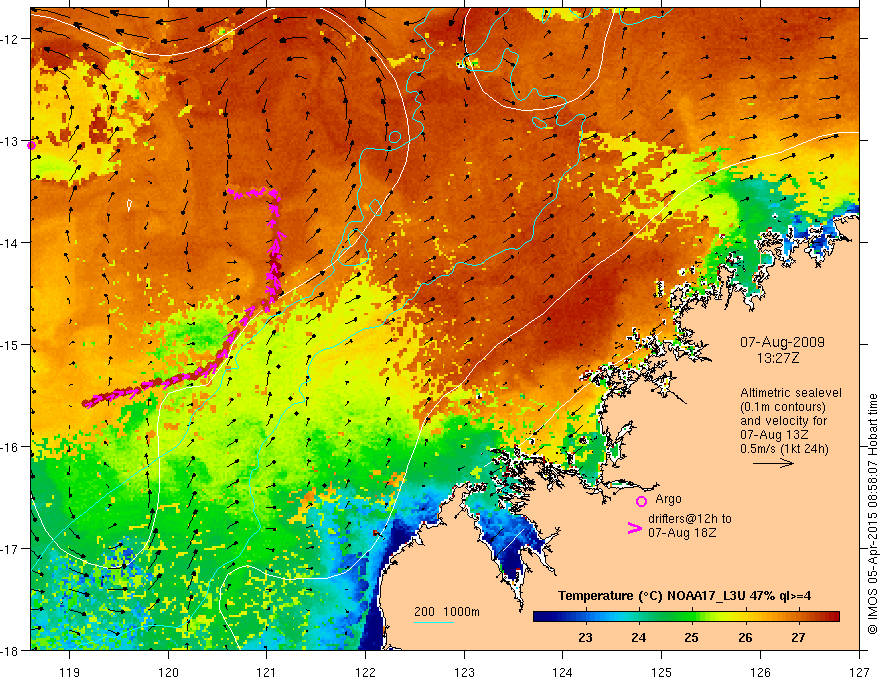The image size is (880, 680).
Task: Click the time text 13:27Z
Action: pyautogui.click(x=778, y=358)
